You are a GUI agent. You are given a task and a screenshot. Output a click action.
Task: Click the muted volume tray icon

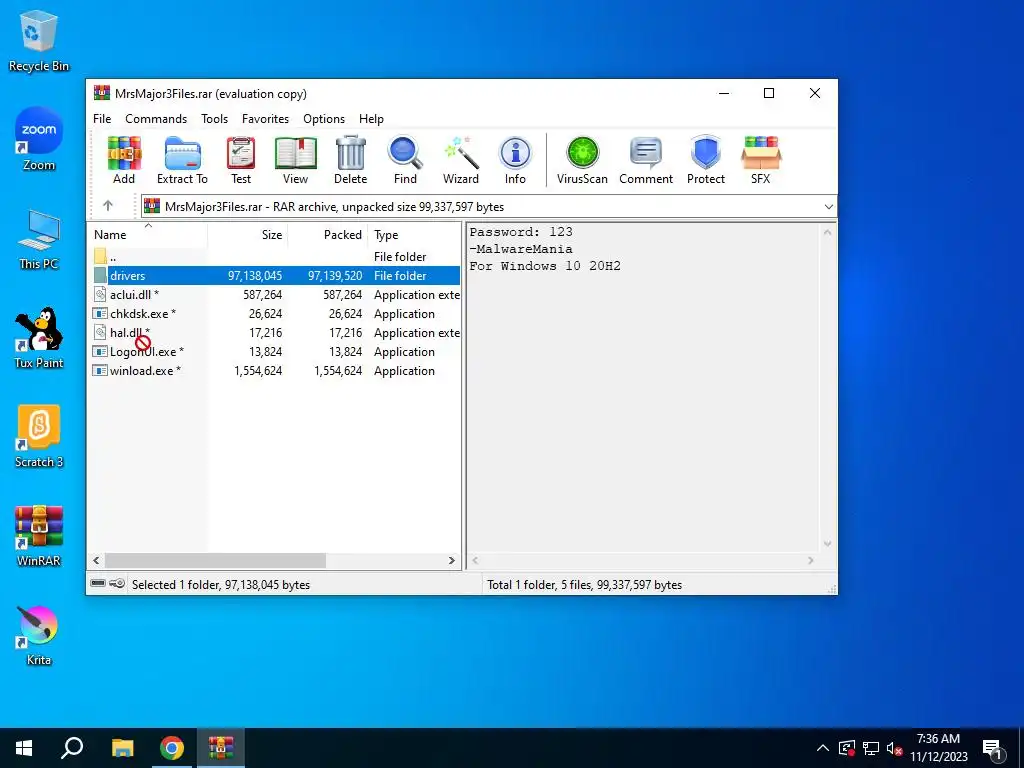pyautogui.click(x=894, y=748)
